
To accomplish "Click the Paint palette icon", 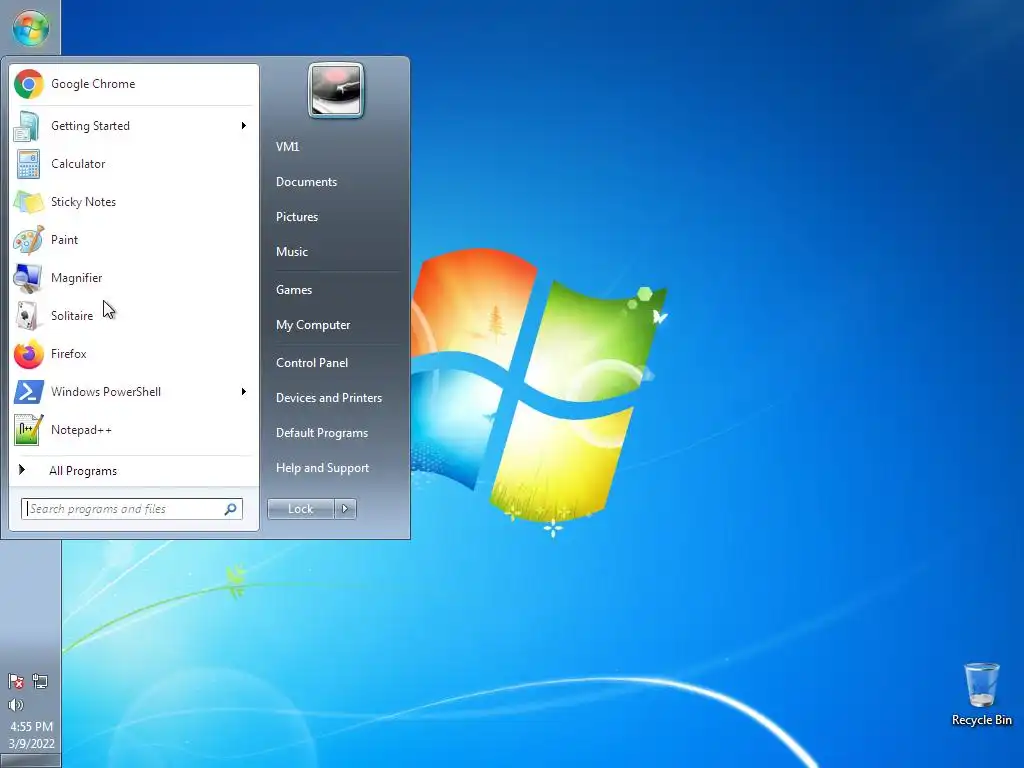I will click(29, 240).
